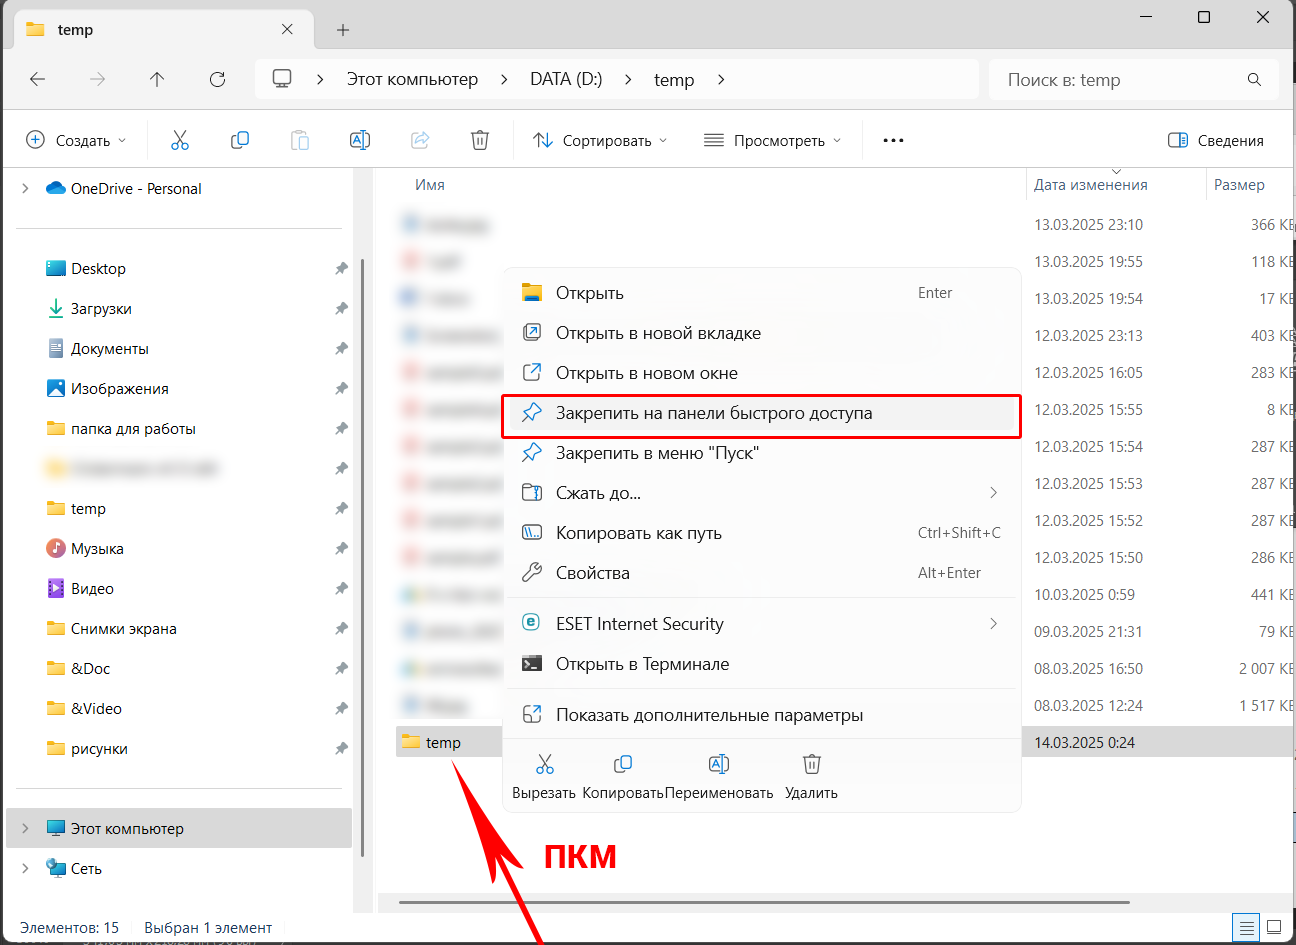Open a new tab with the plus button

(x=343, y=30)
